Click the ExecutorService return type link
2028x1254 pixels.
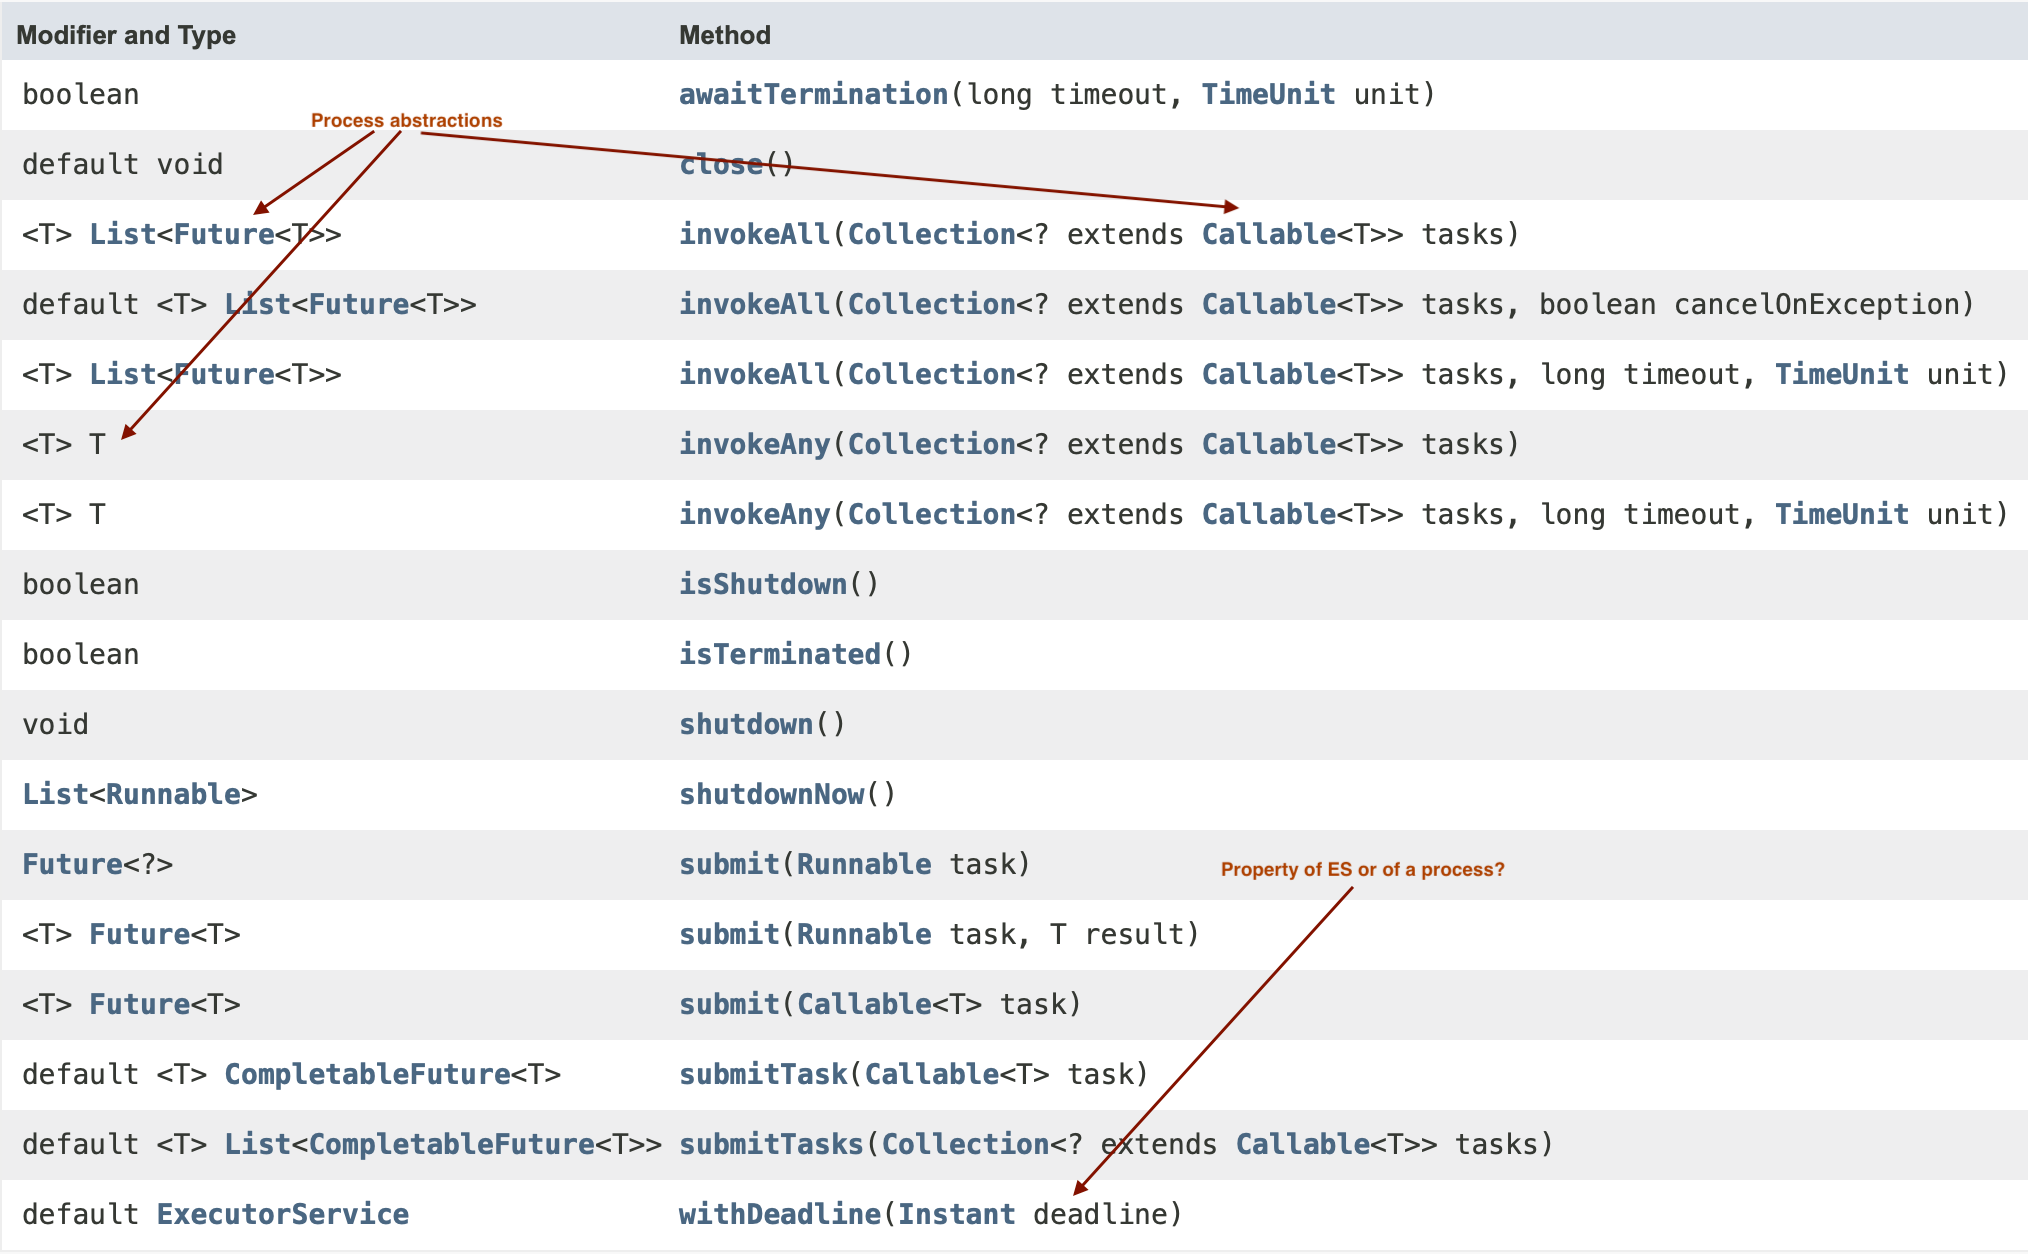click(x=282, y=1214)
